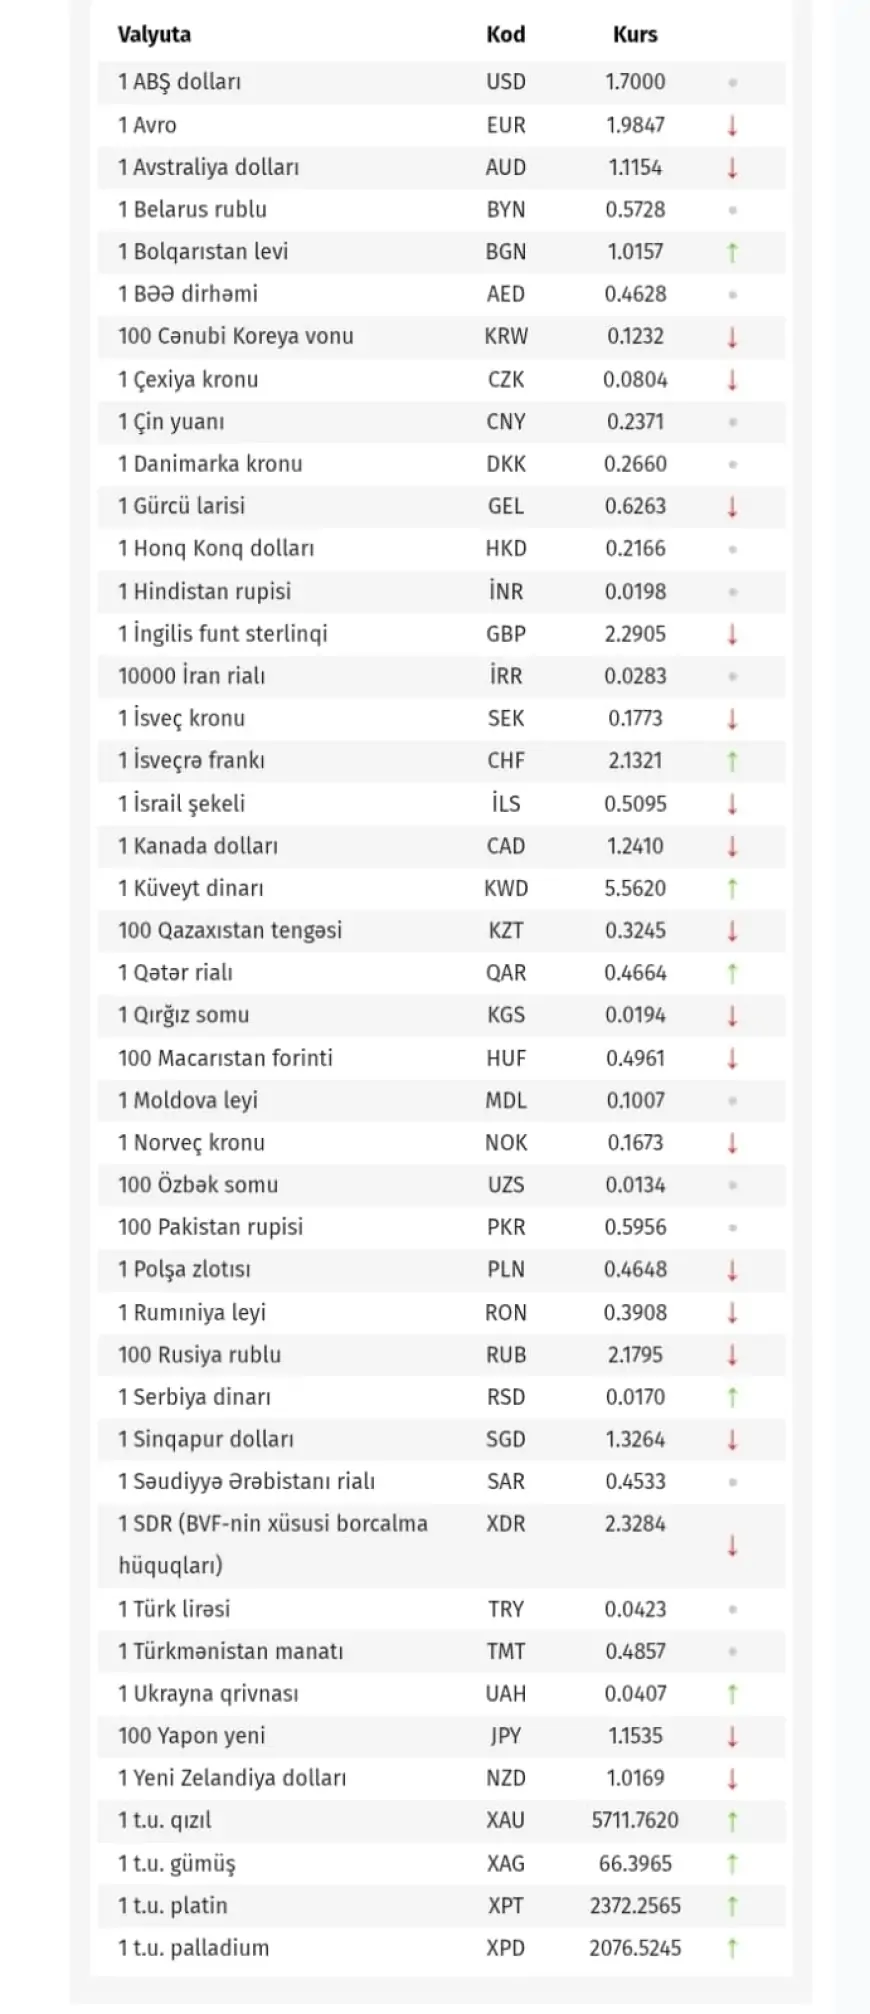Click the green up arrow for XAU gold
Image resolution: width=870 pixels, height=2014 pixels.
pos(732,1821)
